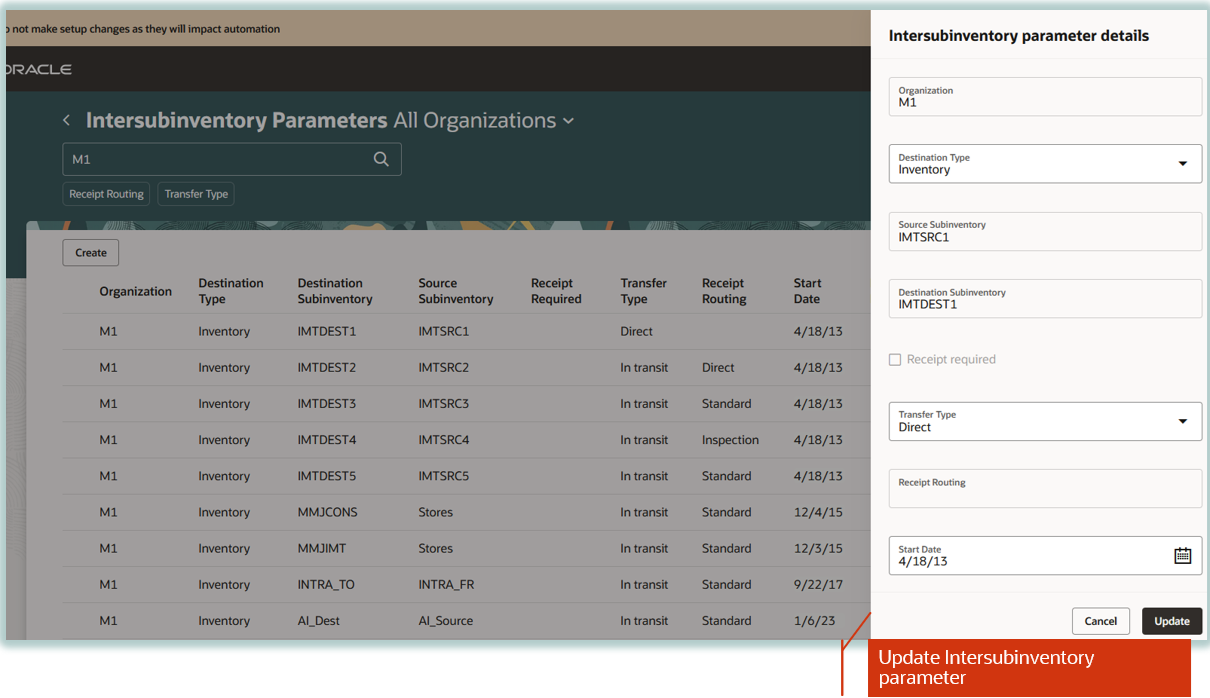Click the 9/22/17 start date cell
The image size is (1210, 698).
818,585
